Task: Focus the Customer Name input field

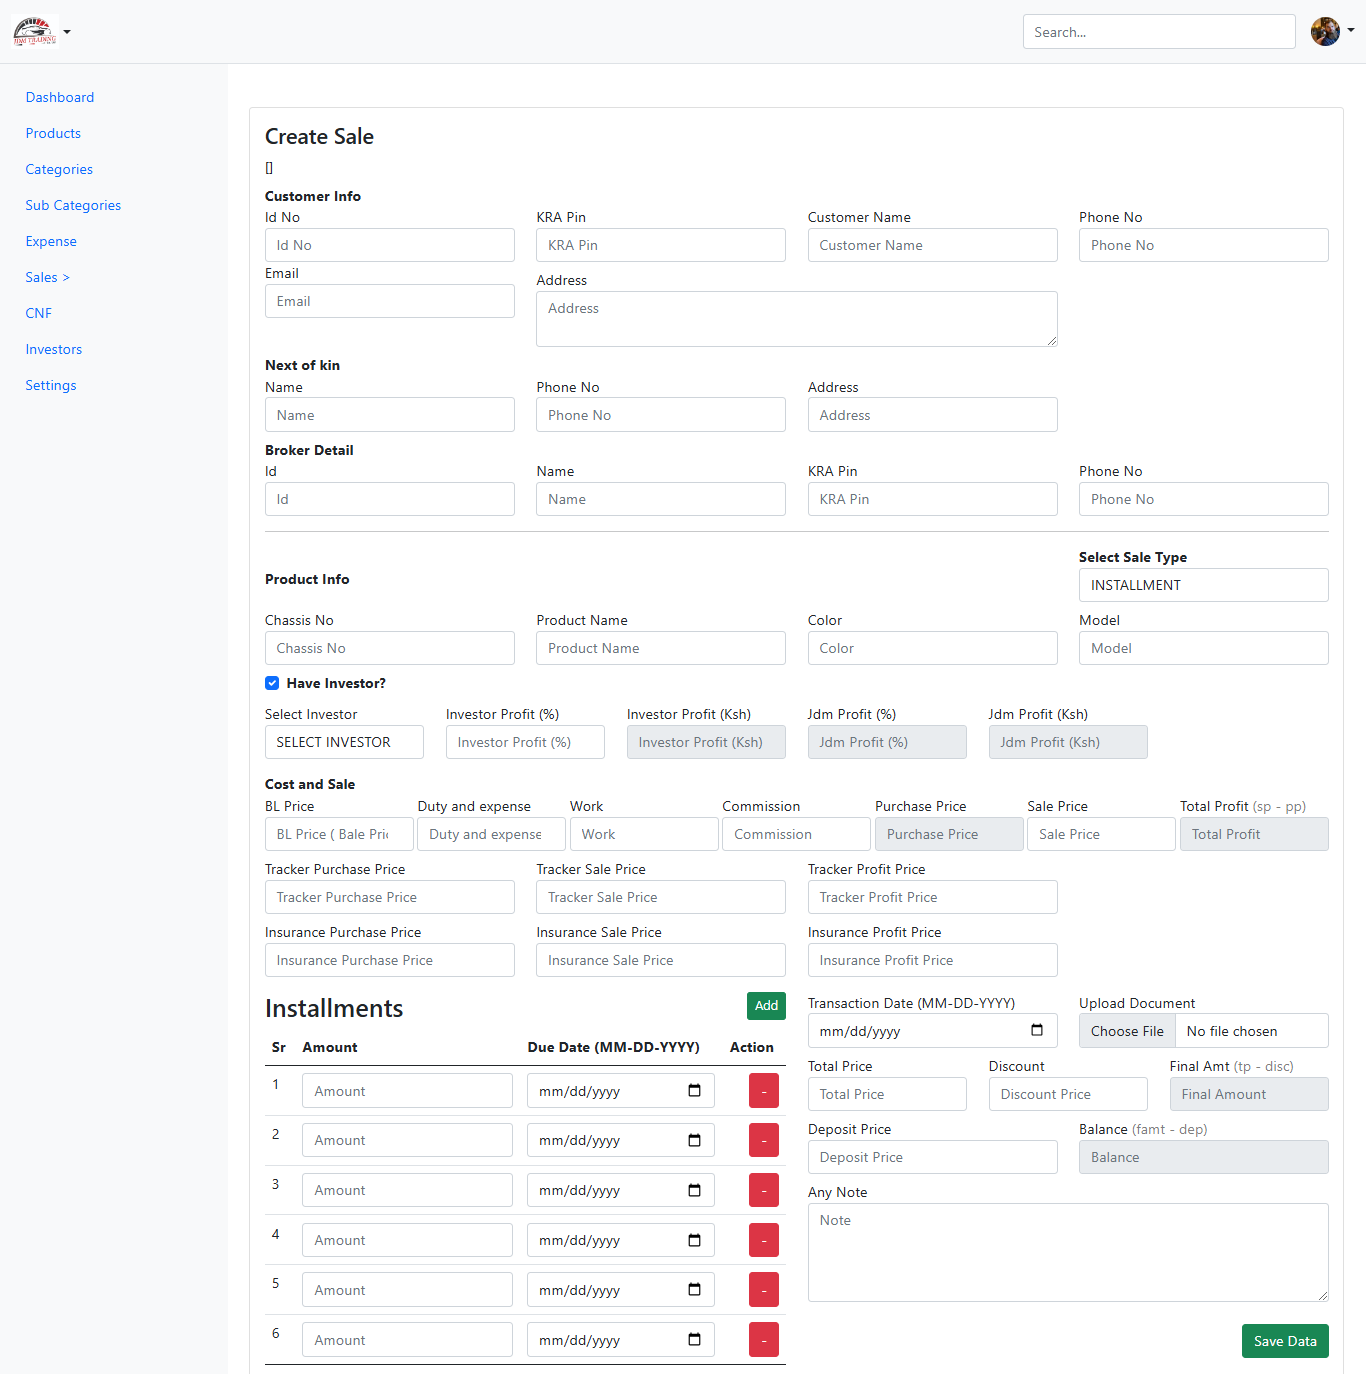Action: coord(932,245)
